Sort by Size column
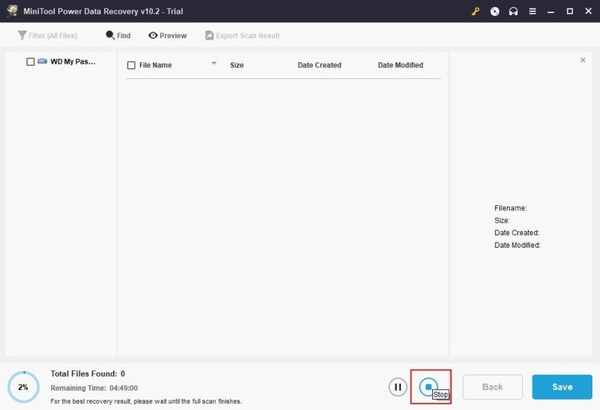600x410 pixels. (237, 65)
